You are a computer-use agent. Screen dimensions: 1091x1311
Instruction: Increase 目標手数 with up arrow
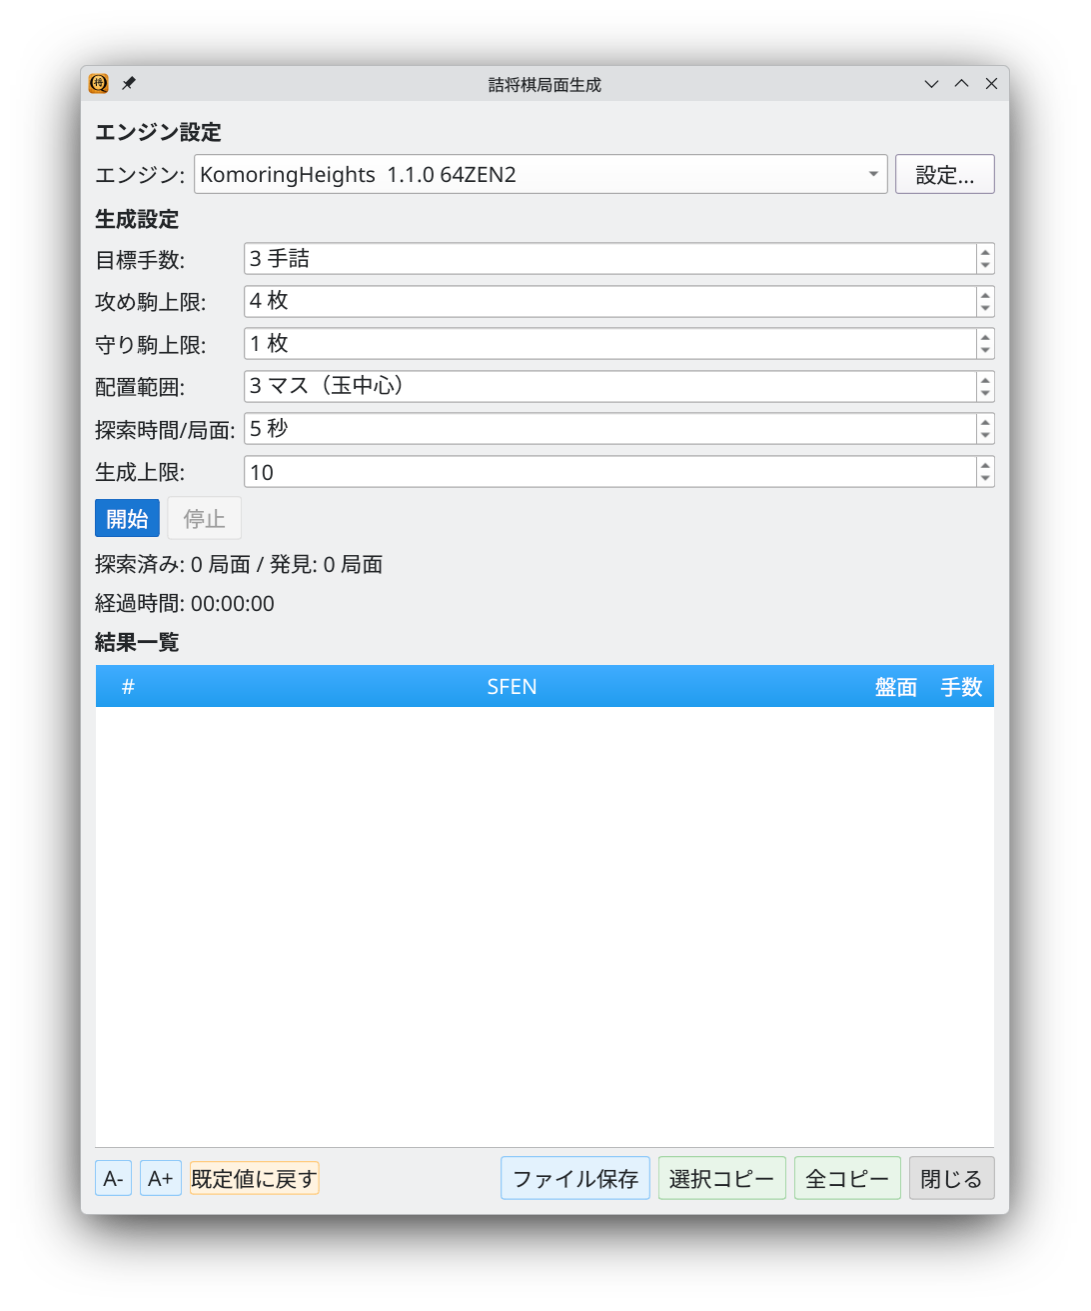click(986, 253)
